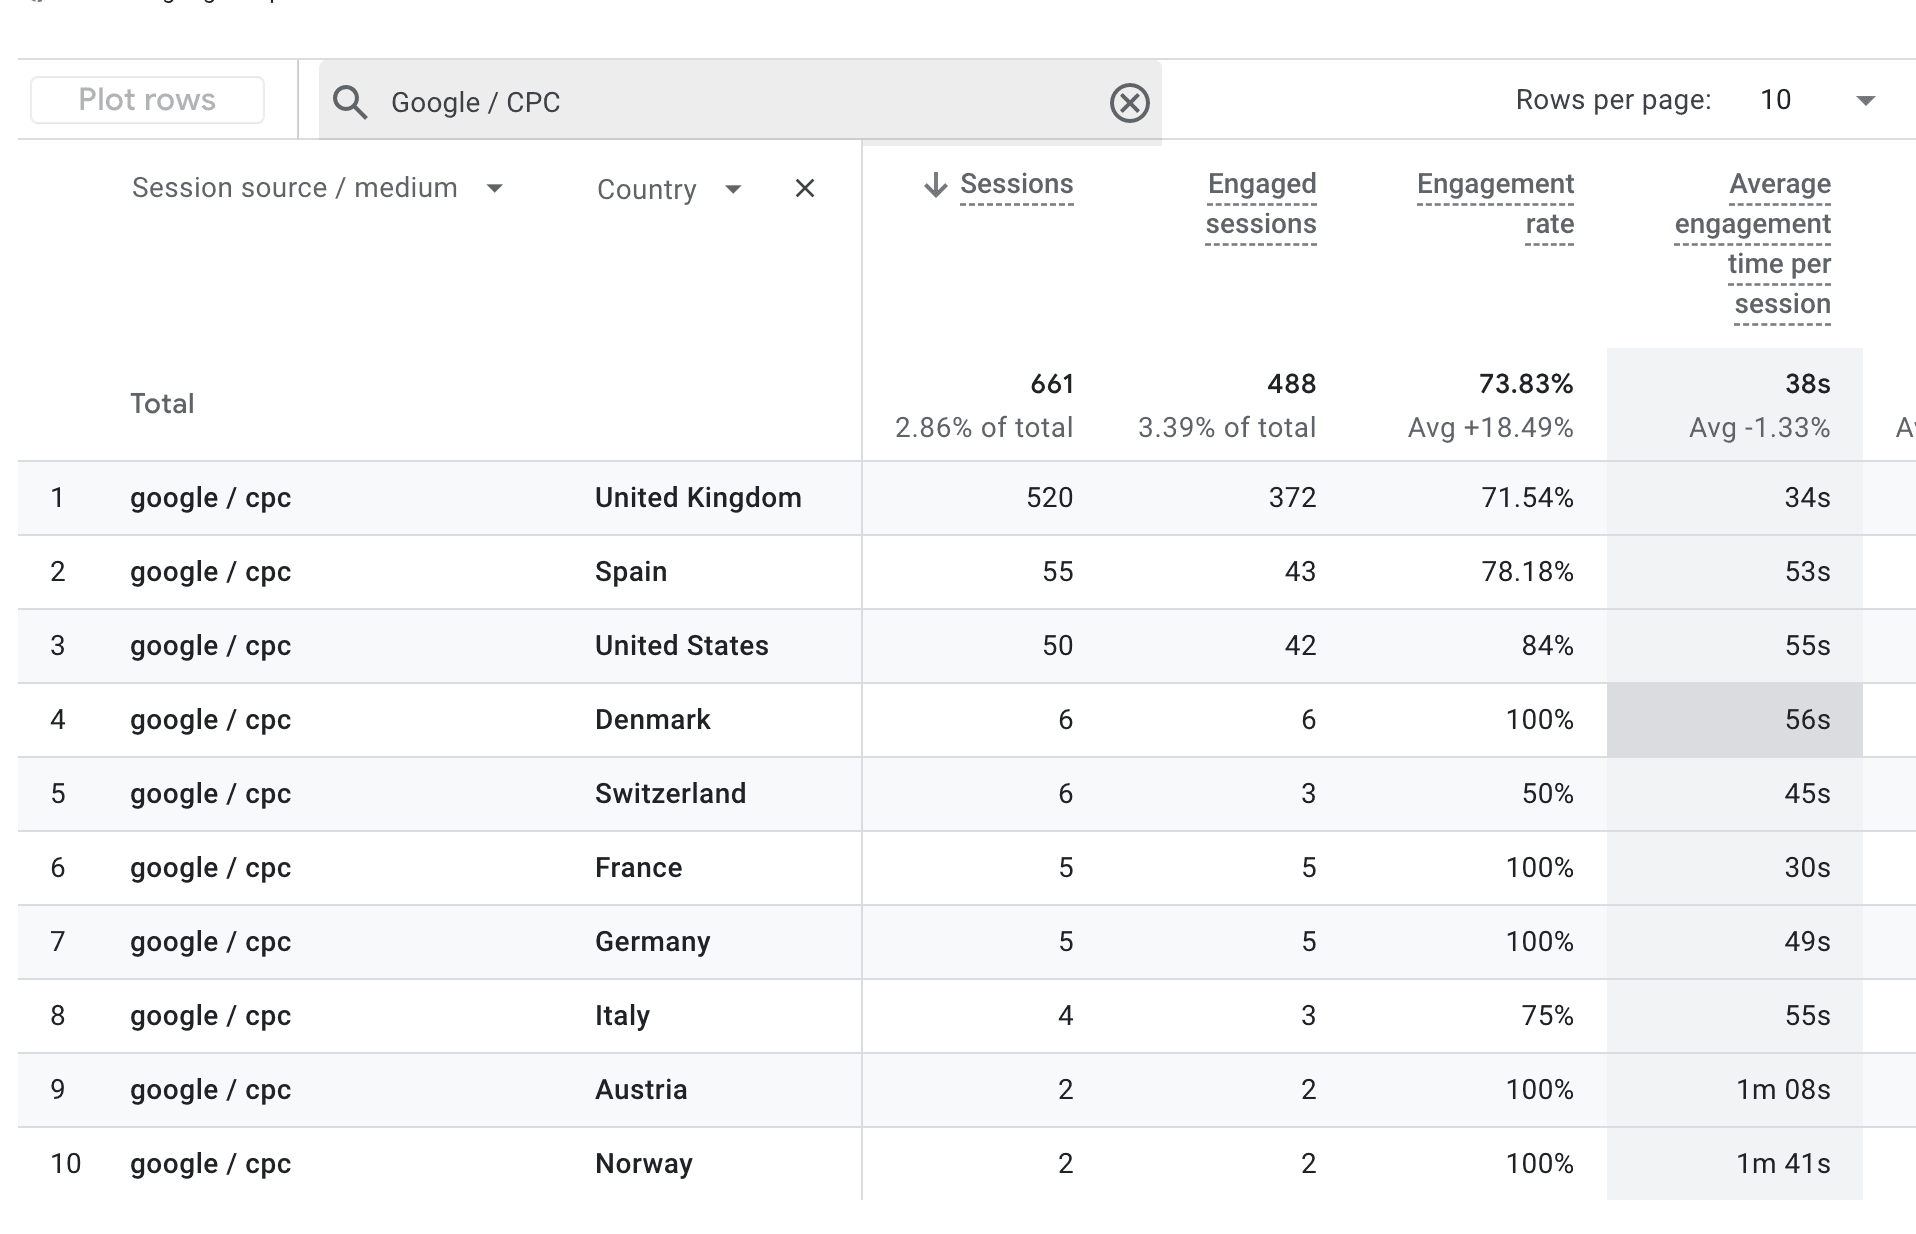Click the Total row label

pyautogui.click(x=162, y=403)
